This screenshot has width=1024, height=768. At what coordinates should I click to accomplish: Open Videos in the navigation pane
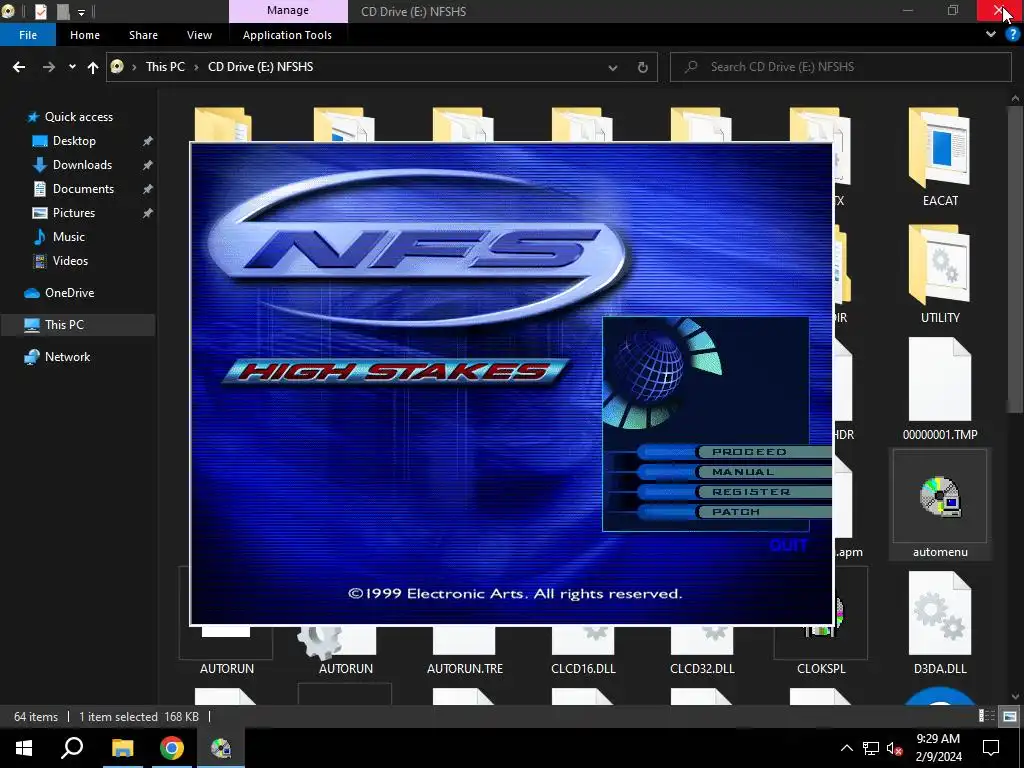click(x=70, y=261)
